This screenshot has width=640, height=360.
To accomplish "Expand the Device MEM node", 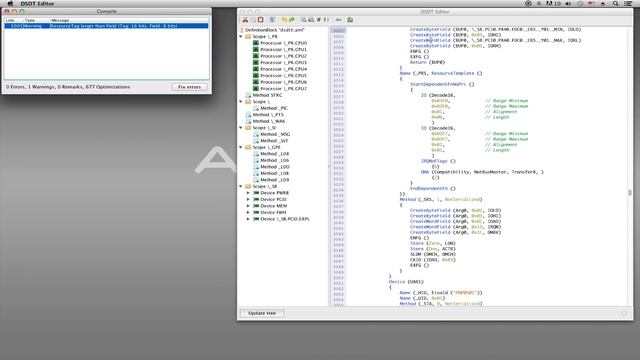I will (x=248, y=206).
